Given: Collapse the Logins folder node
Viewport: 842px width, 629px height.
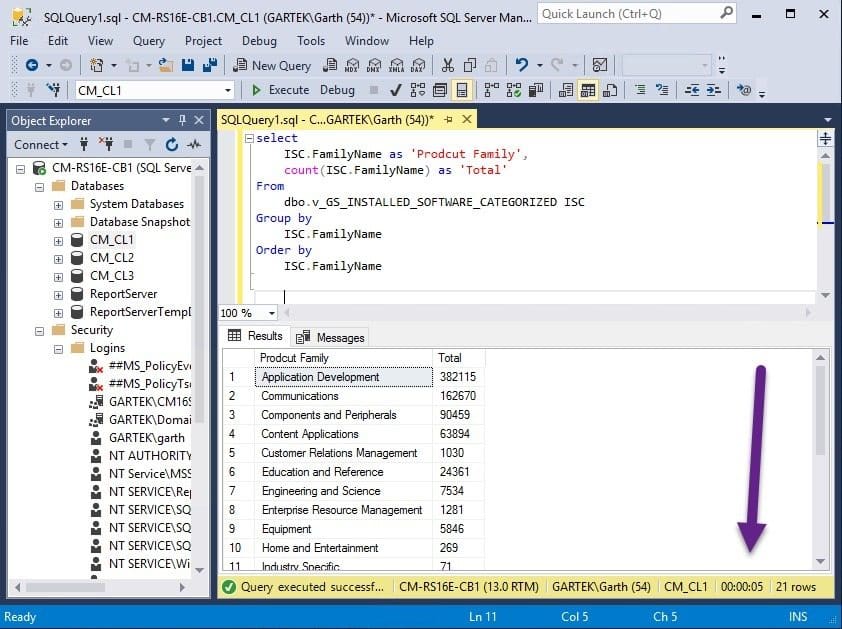Looking at the screenshot, I should (58, 349).
